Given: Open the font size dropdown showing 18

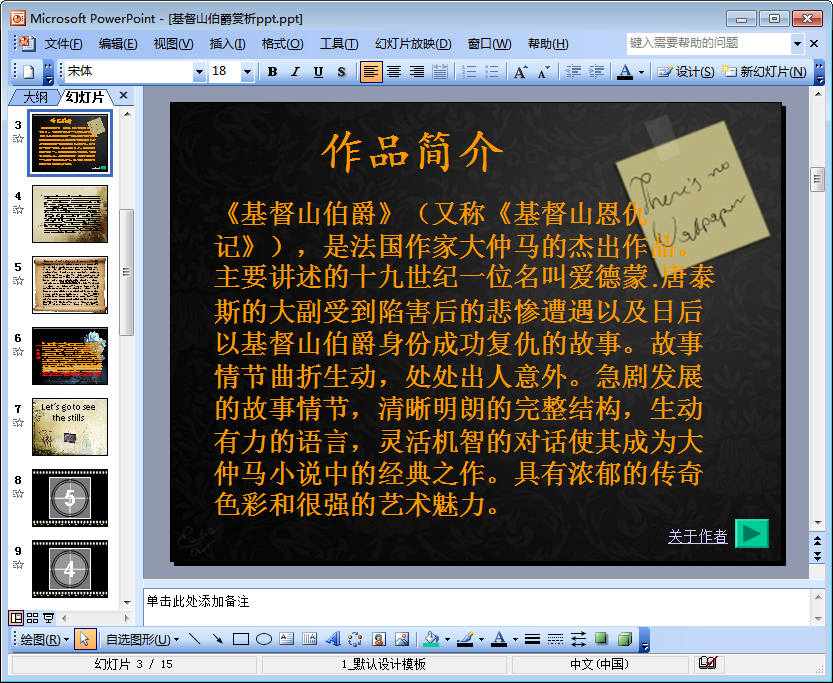Looking at the screenshot, I should [247, 72].
